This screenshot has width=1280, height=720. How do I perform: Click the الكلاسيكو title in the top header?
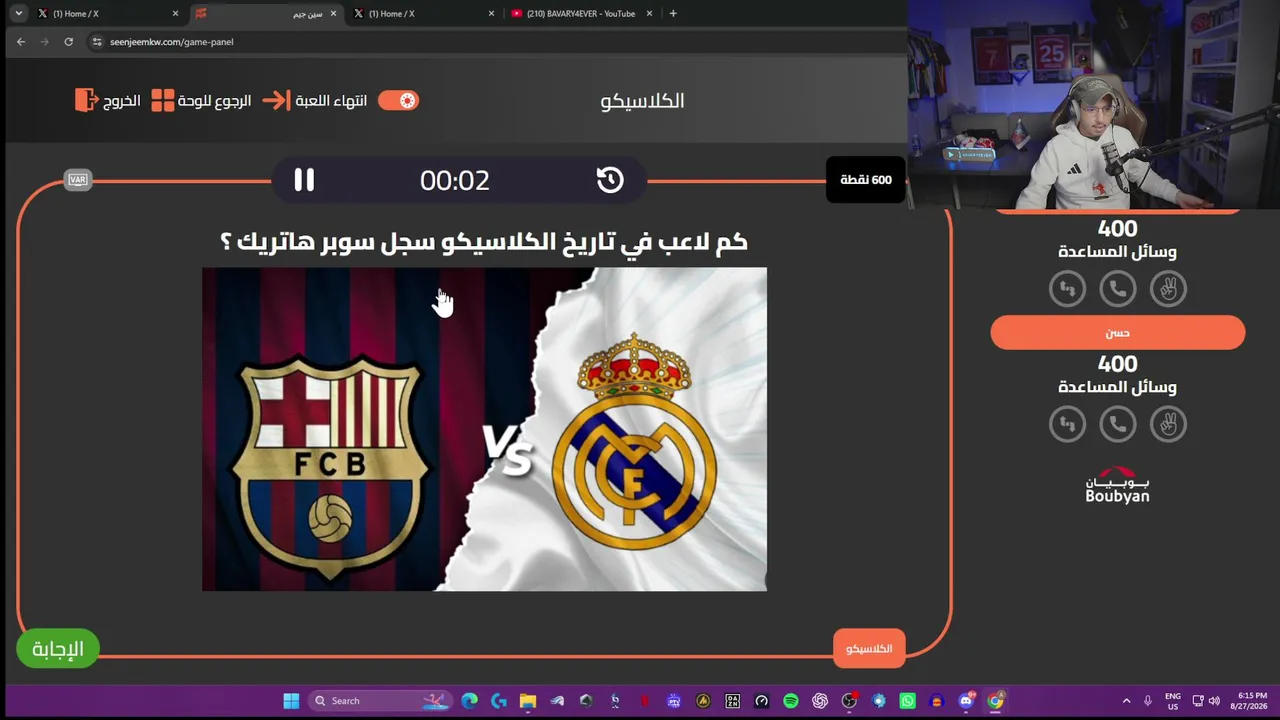point(642,101)
